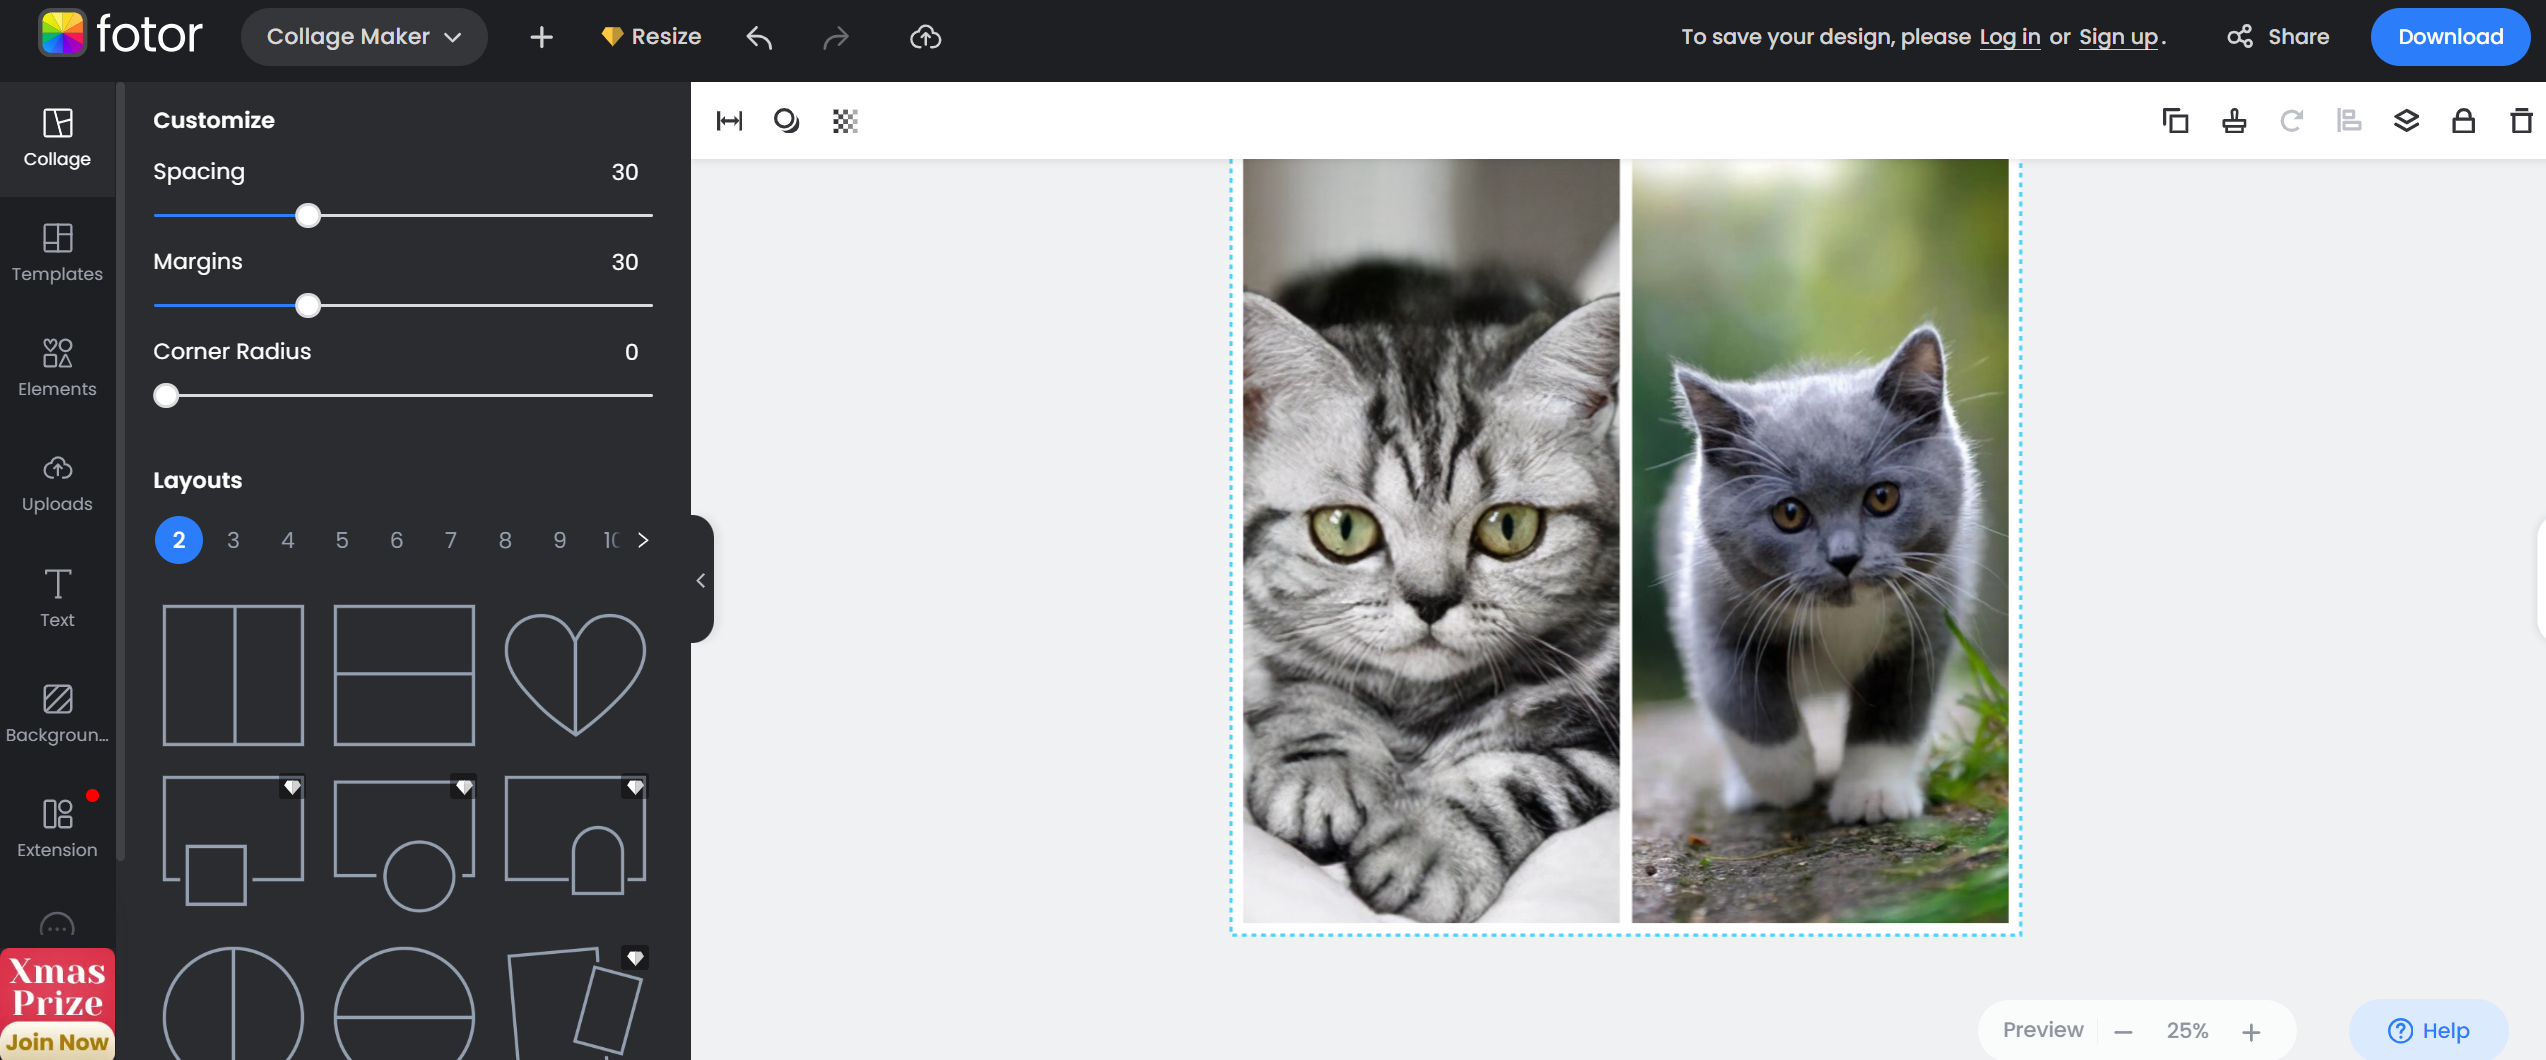Show more layout counts with right chevron
The image size is (2546, 1060).
[x=643, y=540]
